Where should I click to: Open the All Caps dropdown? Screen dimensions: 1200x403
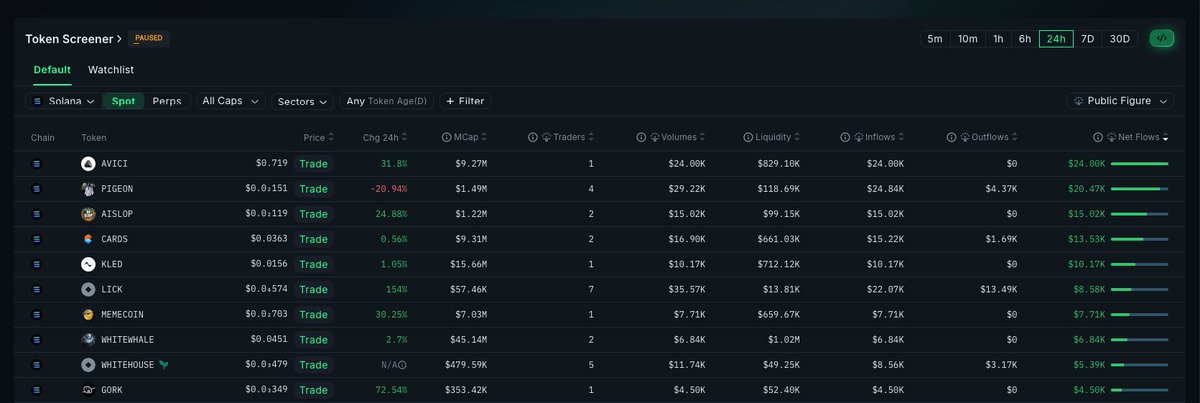click(x=231, y=101)
